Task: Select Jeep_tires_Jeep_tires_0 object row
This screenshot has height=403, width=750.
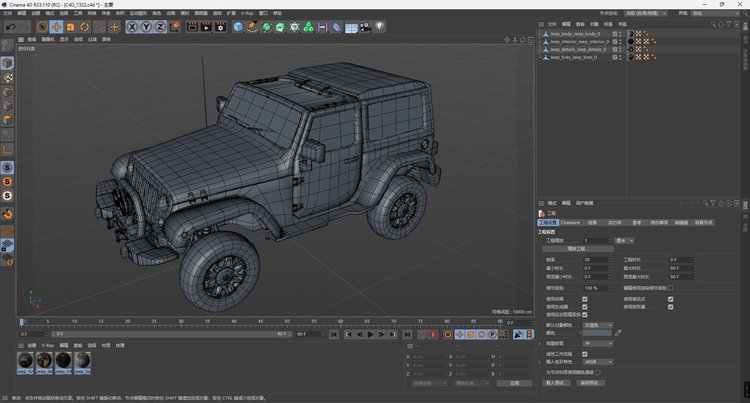Action: pyautogui.click(x=574, y=57)
